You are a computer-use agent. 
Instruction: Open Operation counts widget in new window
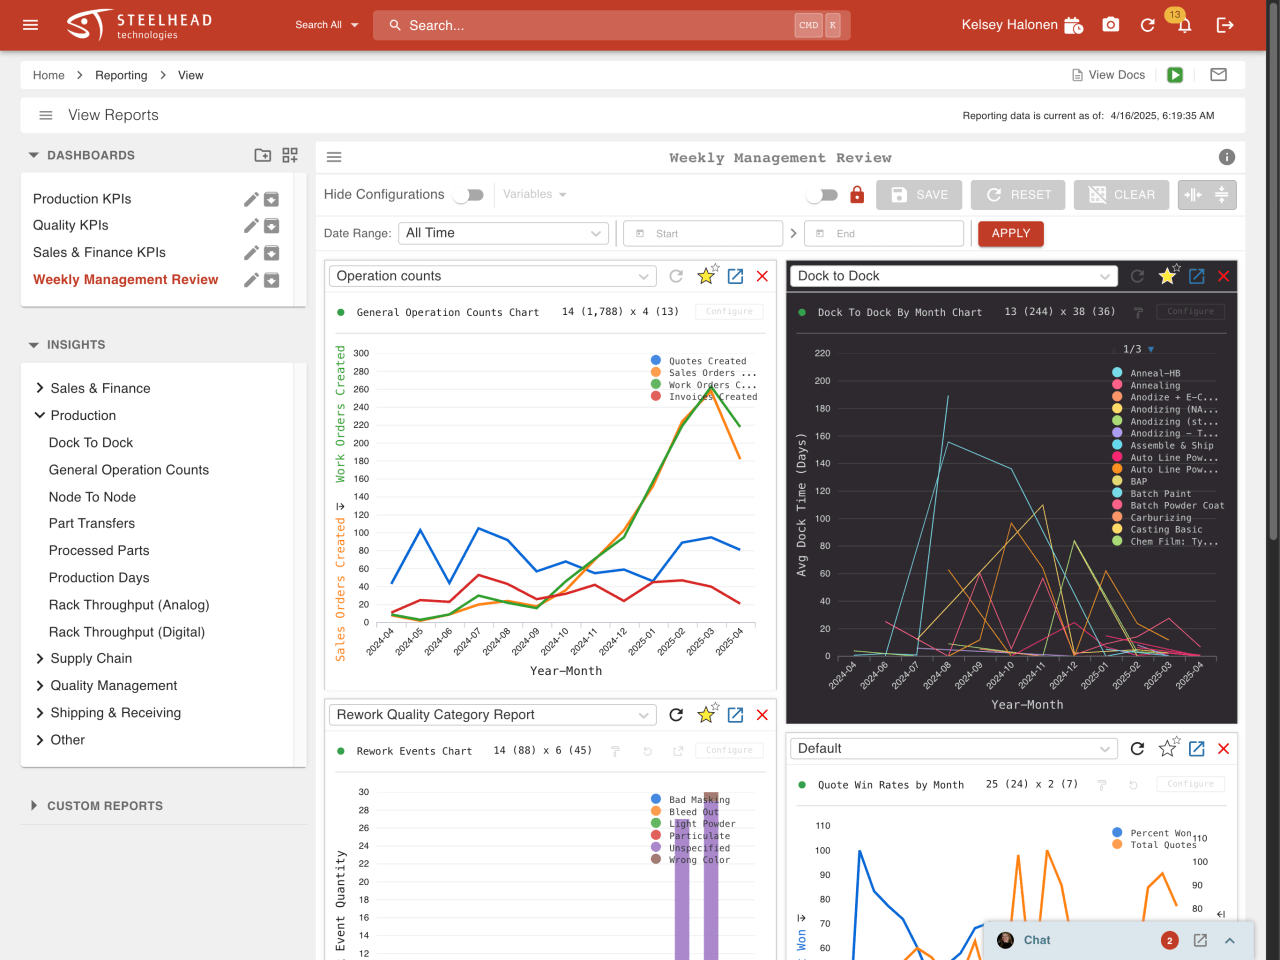click(735, 276)
